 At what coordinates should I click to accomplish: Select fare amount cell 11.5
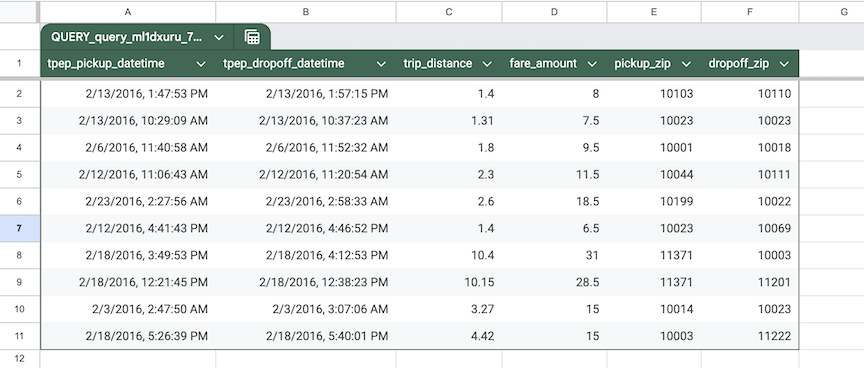click(x=554, y=175)
